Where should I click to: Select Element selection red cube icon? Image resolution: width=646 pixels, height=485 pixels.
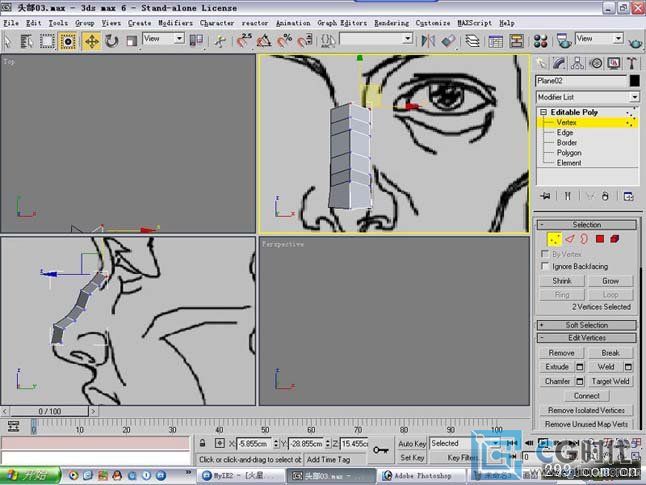(615, 239)
